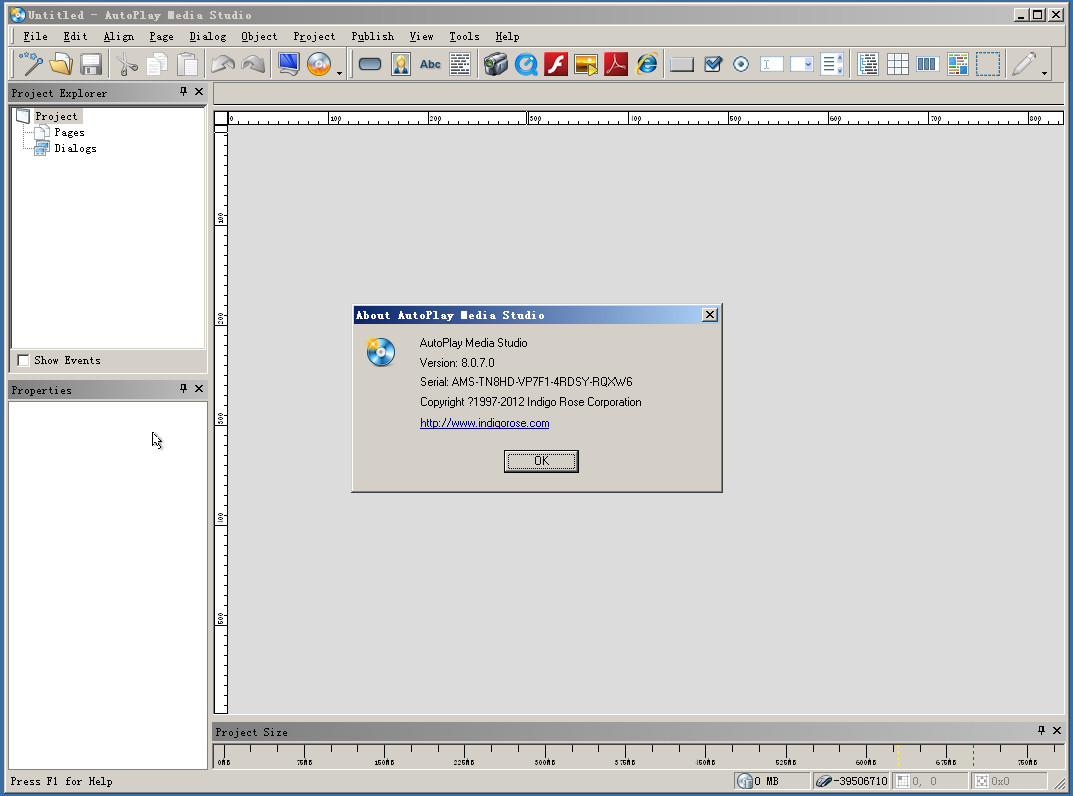The image size is (1073, 796).
Task: Insert a PDF object with the Acrobat icon
Action: point(617,64)
